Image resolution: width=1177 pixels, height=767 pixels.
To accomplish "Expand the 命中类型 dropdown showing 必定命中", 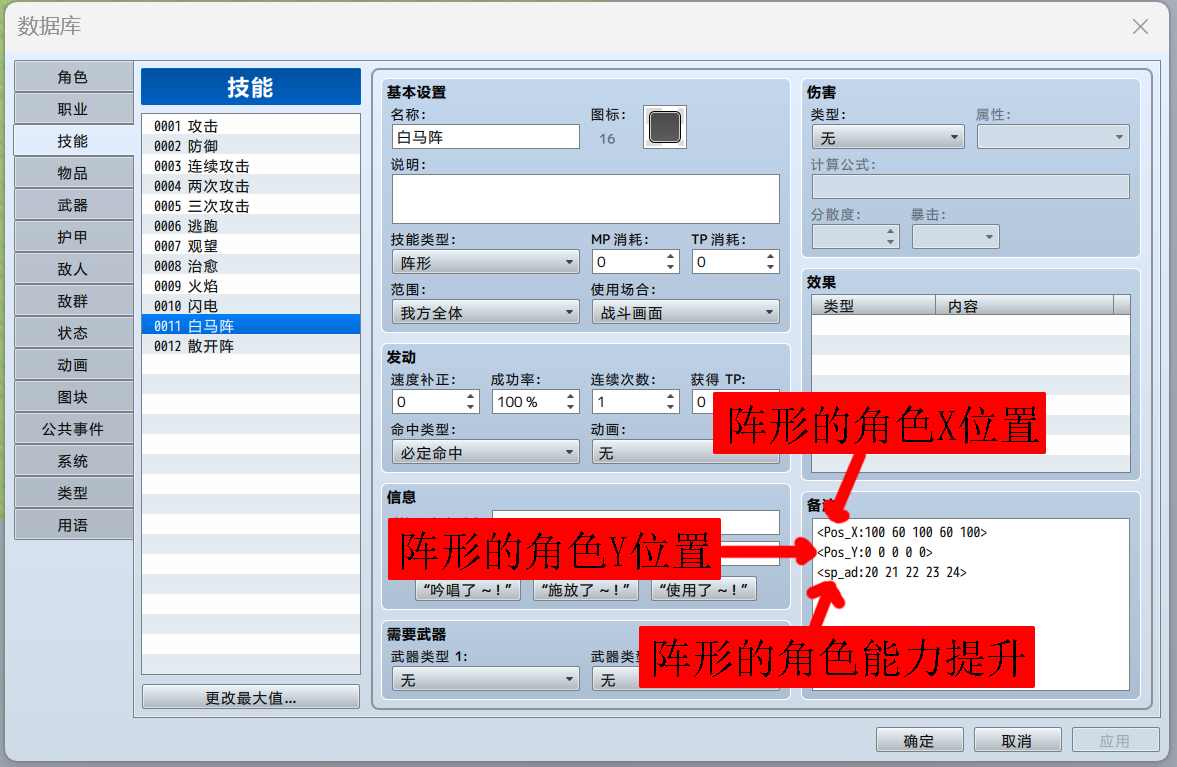I will (486, 453).
